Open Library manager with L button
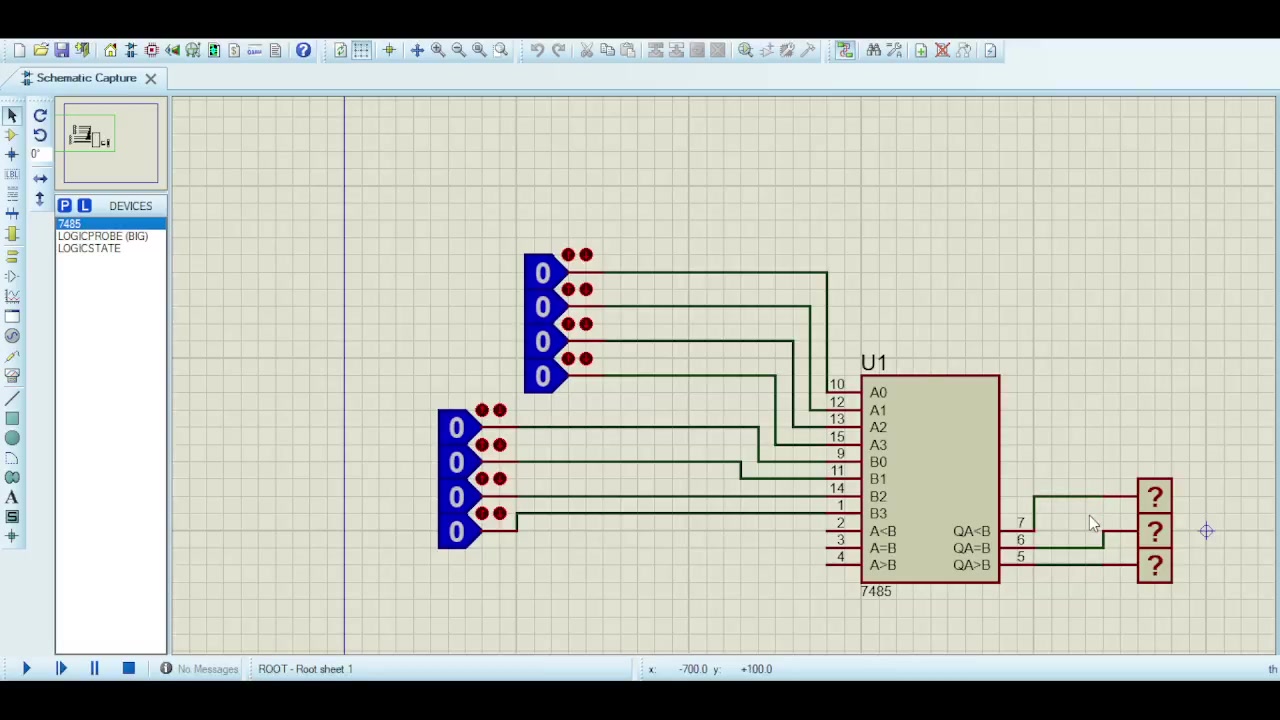1280x720 pixels. coord(84,205)
